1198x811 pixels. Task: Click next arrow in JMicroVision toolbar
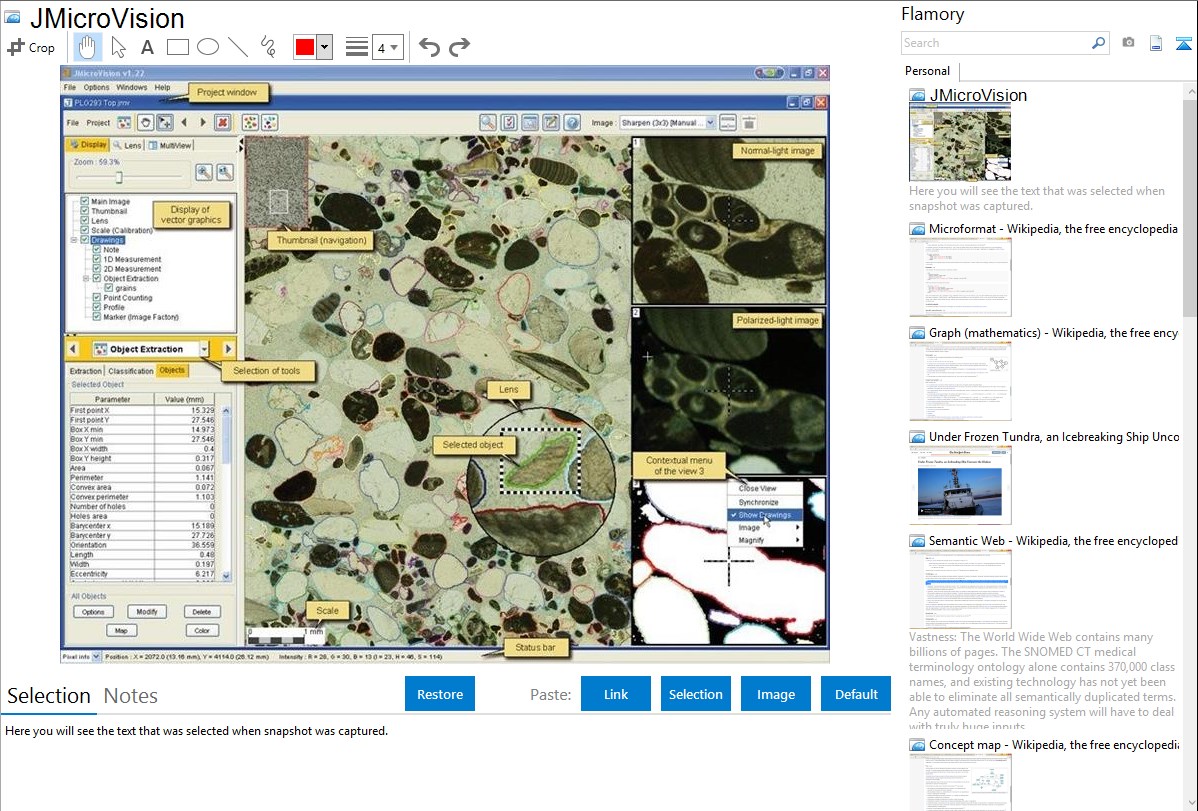tap(202, 122)
